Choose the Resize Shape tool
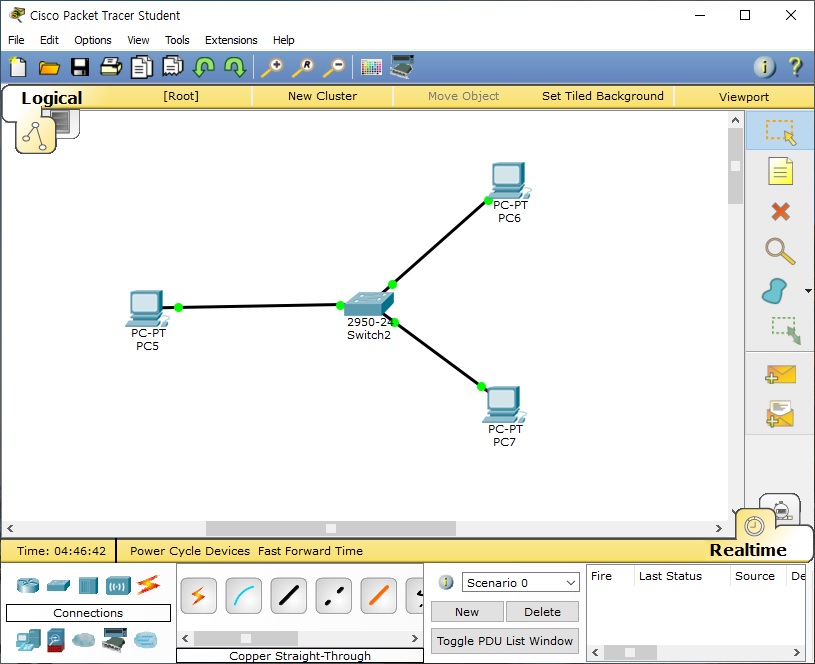This screenshot has width=815, height=664. 785,330
